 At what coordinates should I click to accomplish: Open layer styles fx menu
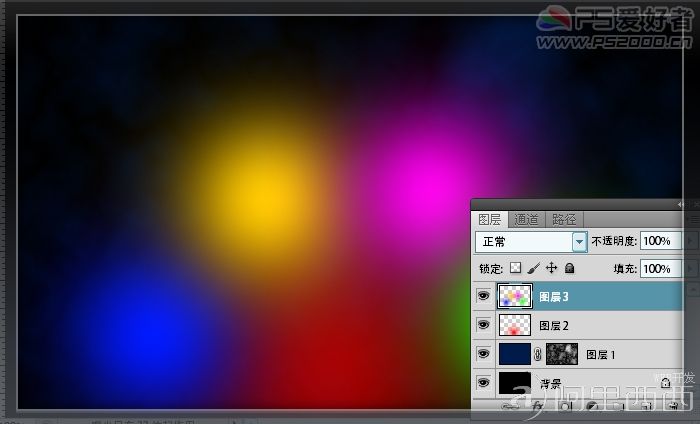(x=538, y=406)
